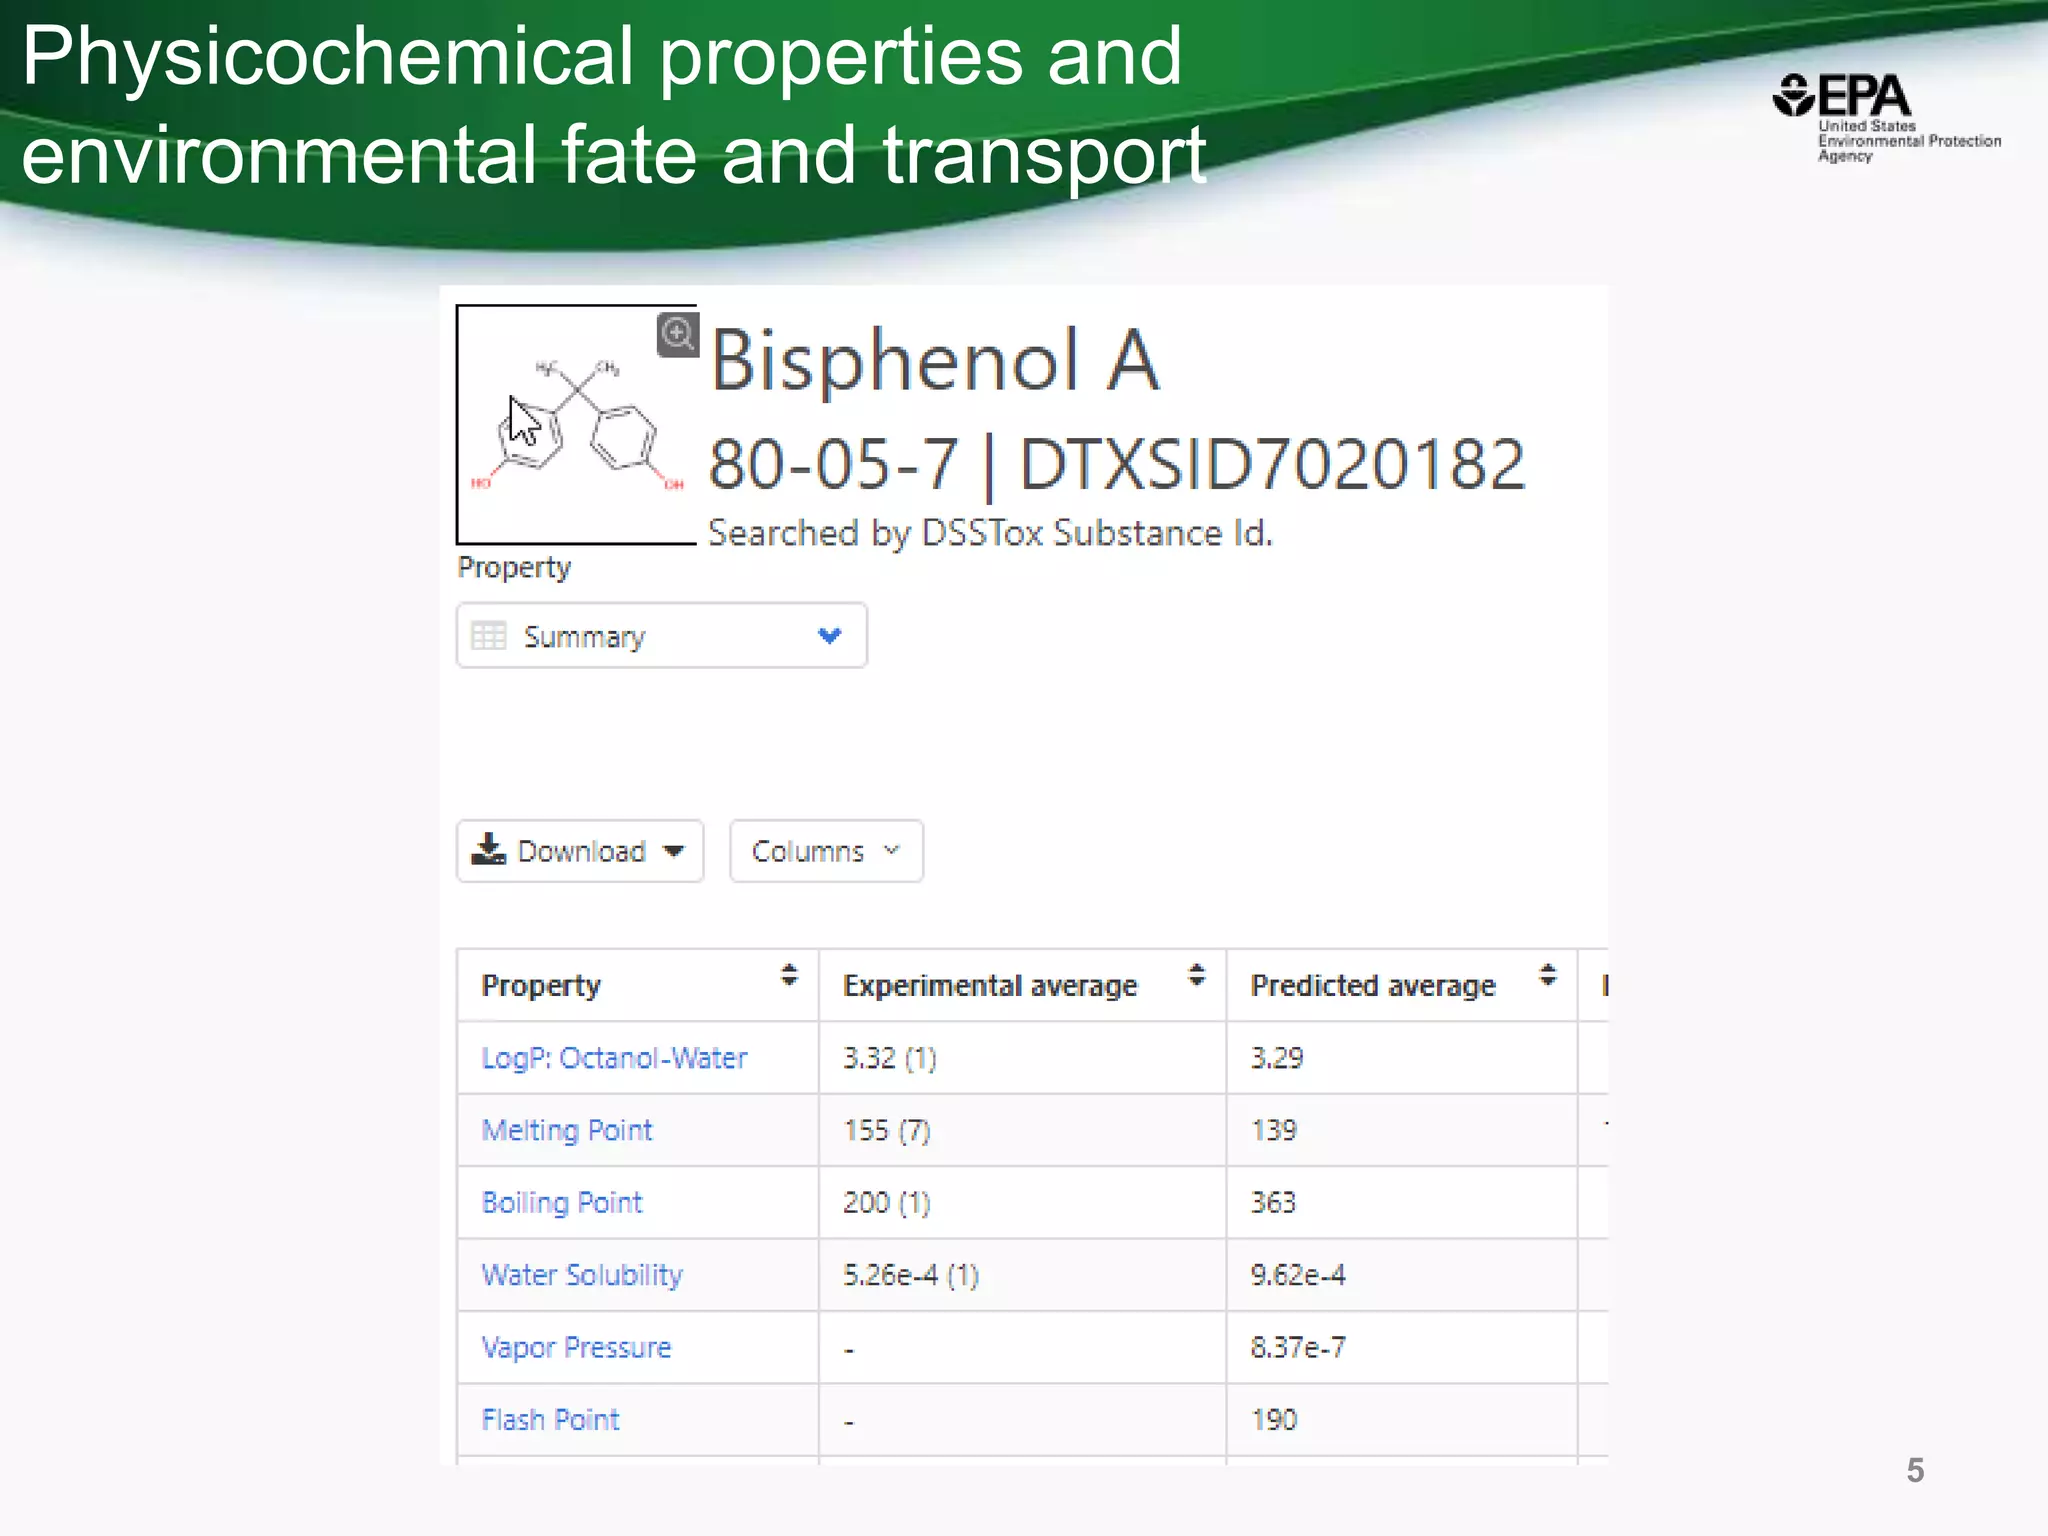Open the LogP: Octanol-Water link
The width and height of the screenshot is (2048, 1536).
(614, 1058)
